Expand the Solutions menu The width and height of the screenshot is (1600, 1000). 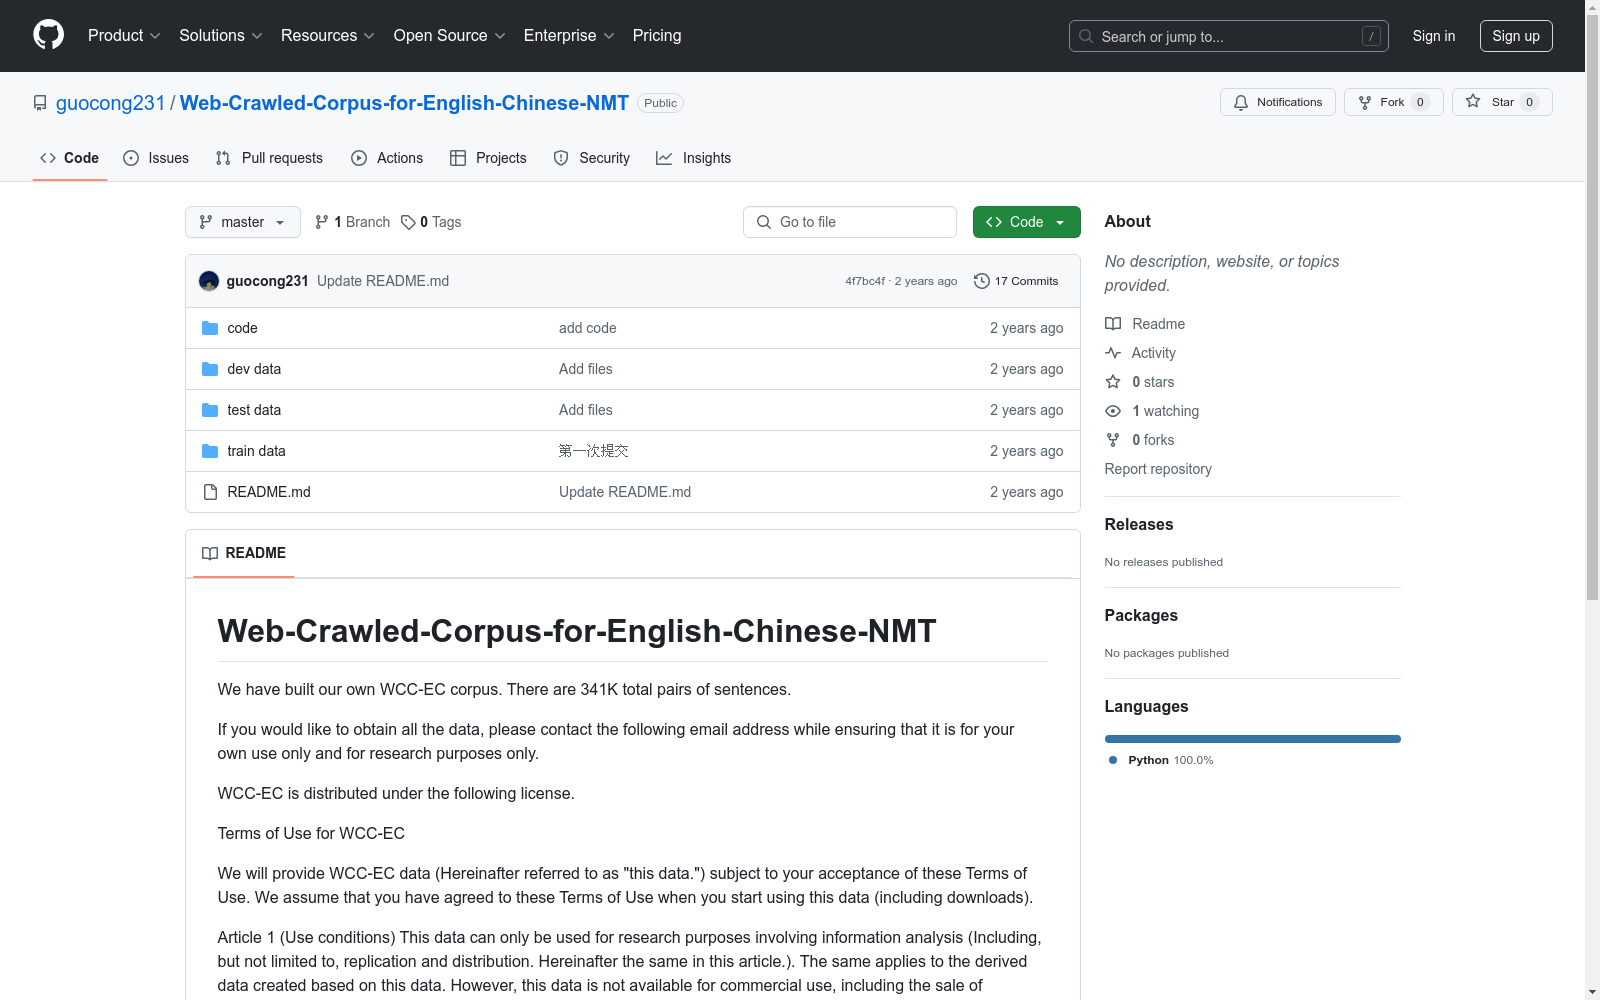coord(221,35)
